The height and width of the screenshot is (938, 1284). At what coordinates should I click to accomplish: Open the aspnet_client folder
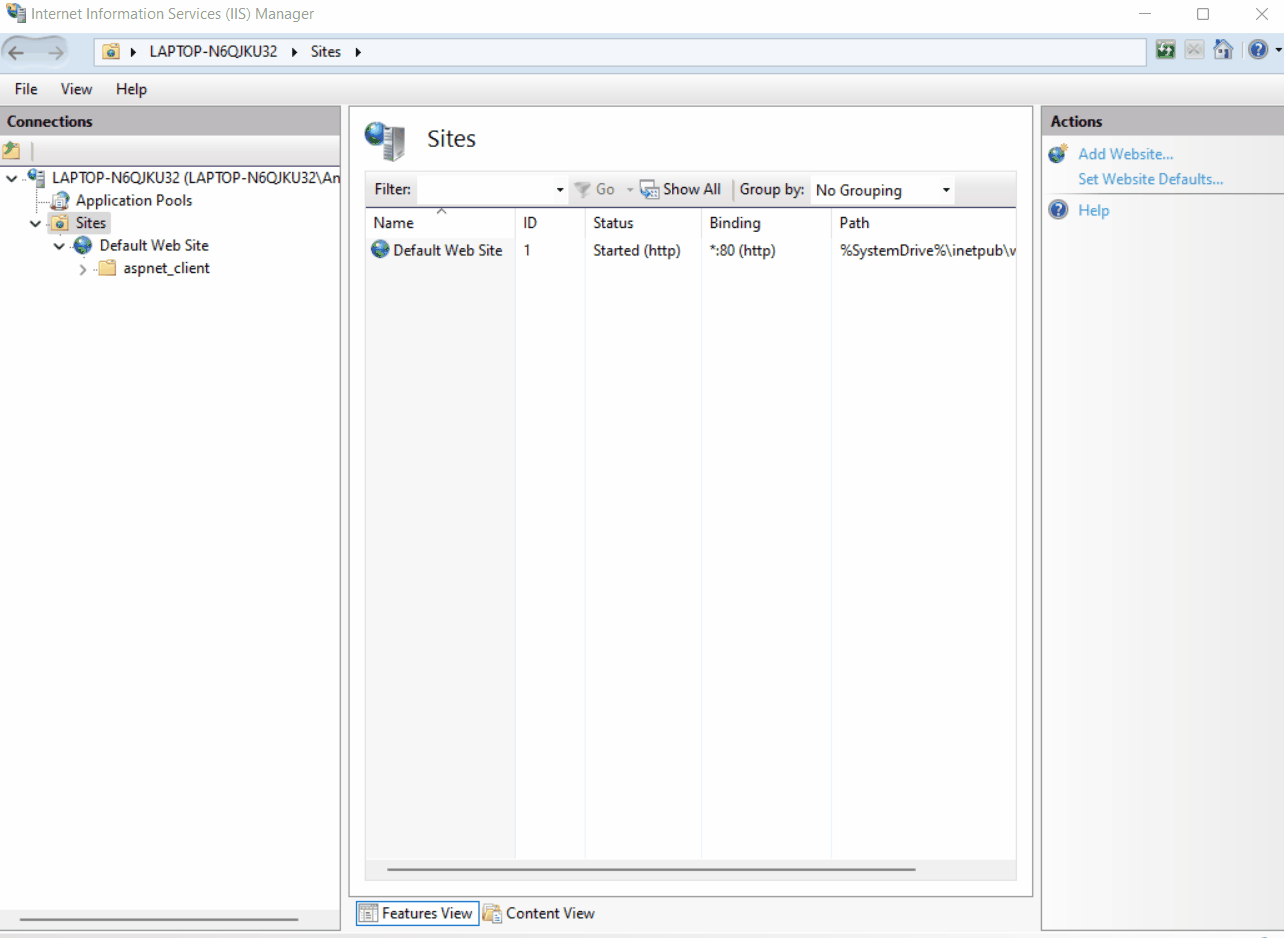coord(166,268)
